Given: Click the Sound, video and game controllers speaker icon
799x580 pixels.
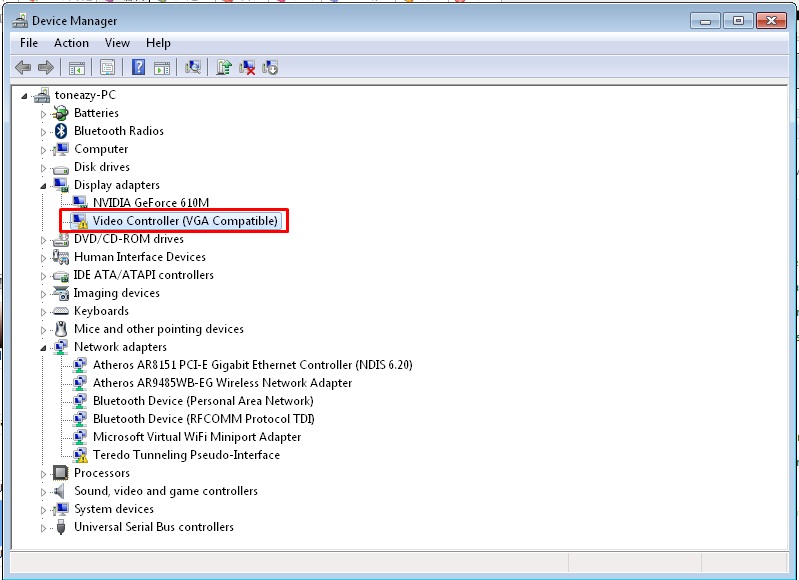Looking at the screenshot, I should tap(60, 491).
